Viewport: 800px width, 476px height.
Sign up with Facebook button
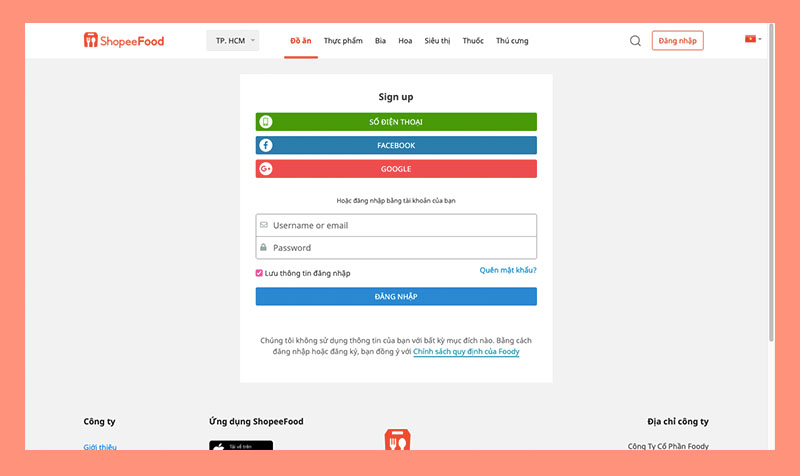pyautogui.click(x=396, y=145)
